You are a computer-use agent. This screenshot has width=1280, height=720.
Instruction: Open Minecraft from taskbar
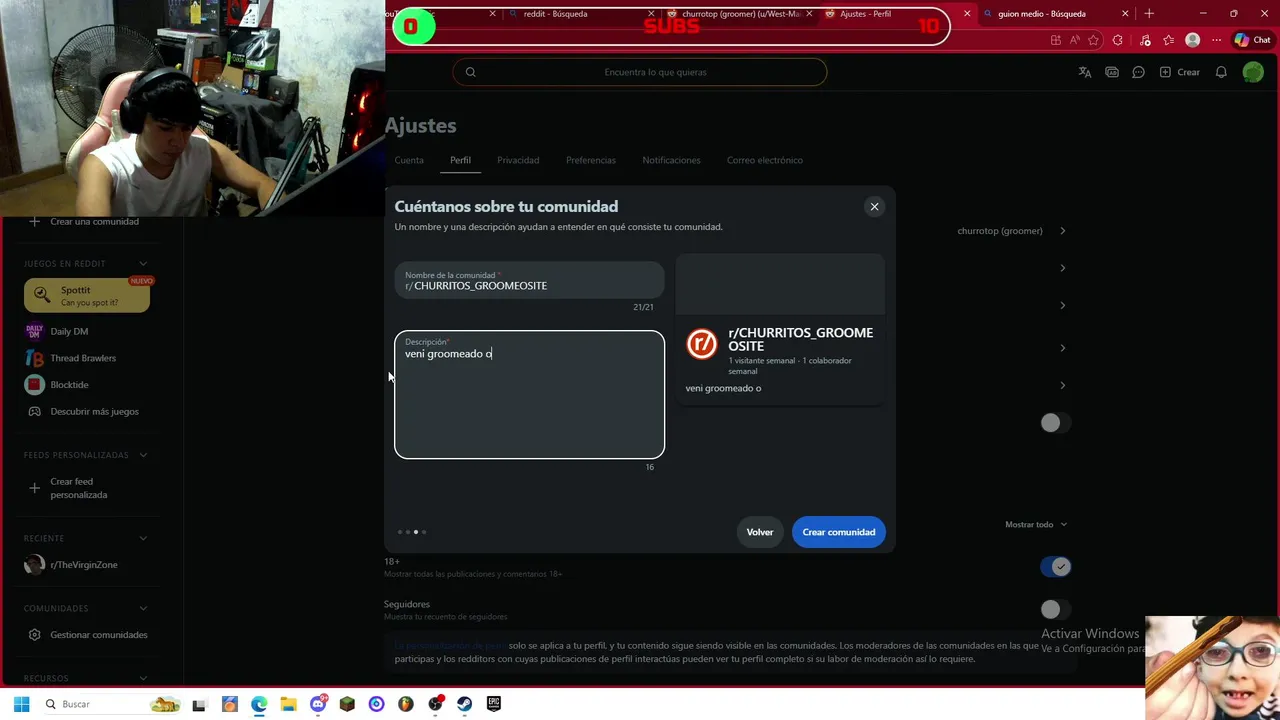(347, 704)
